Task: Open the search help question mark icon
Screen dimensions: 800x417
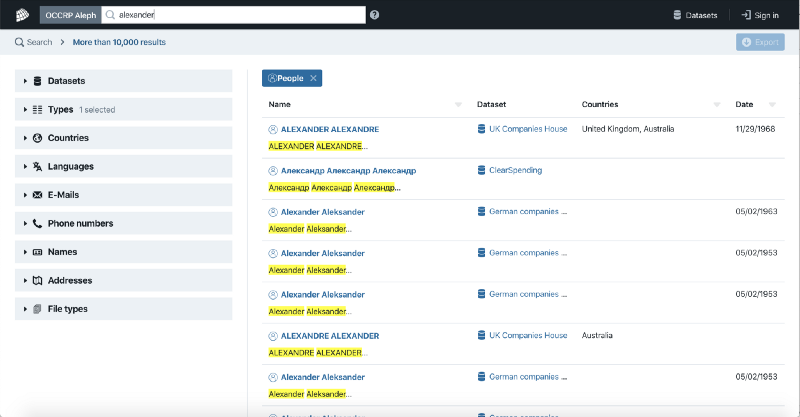Action: click(374, 15)
